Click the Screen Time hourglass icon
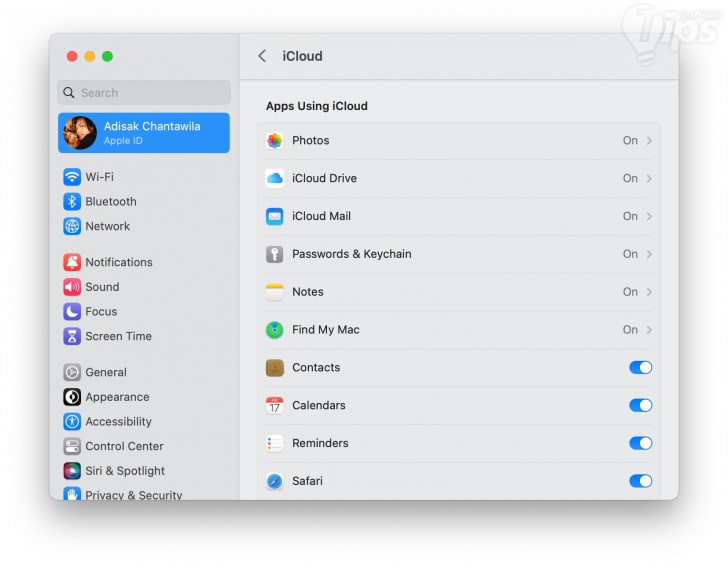 (72, 336)
